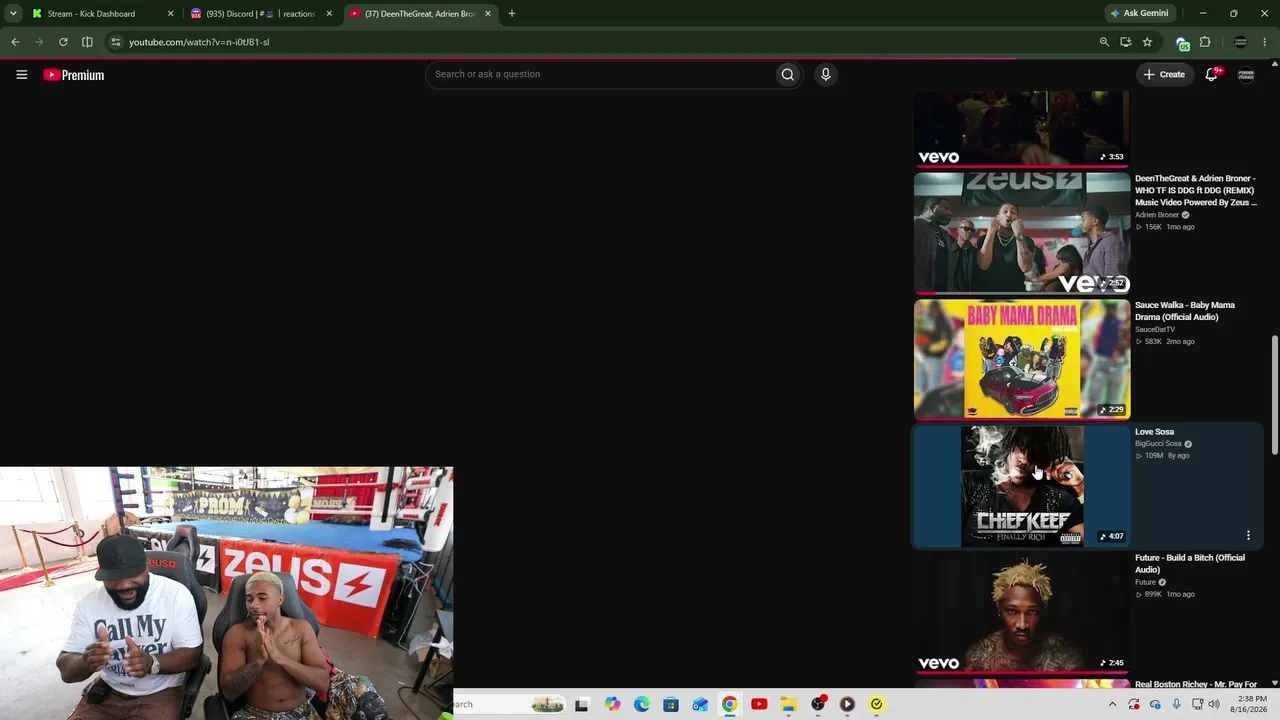The height and width of the screenshot is (720, 1280).
Task: Start voice search with the microphone
Action: (825, 74)
